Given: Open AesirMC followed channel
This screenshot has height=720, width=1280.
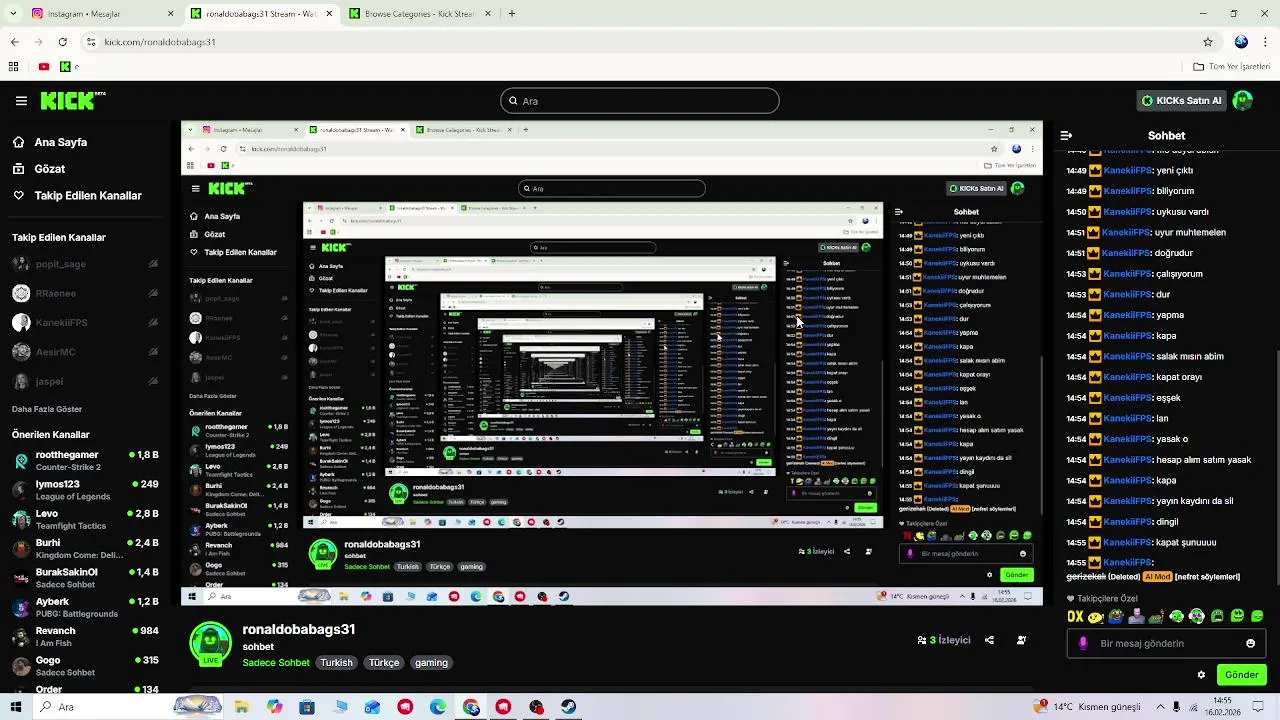Looking at the screenshot, I should click(x=85, y=352).
